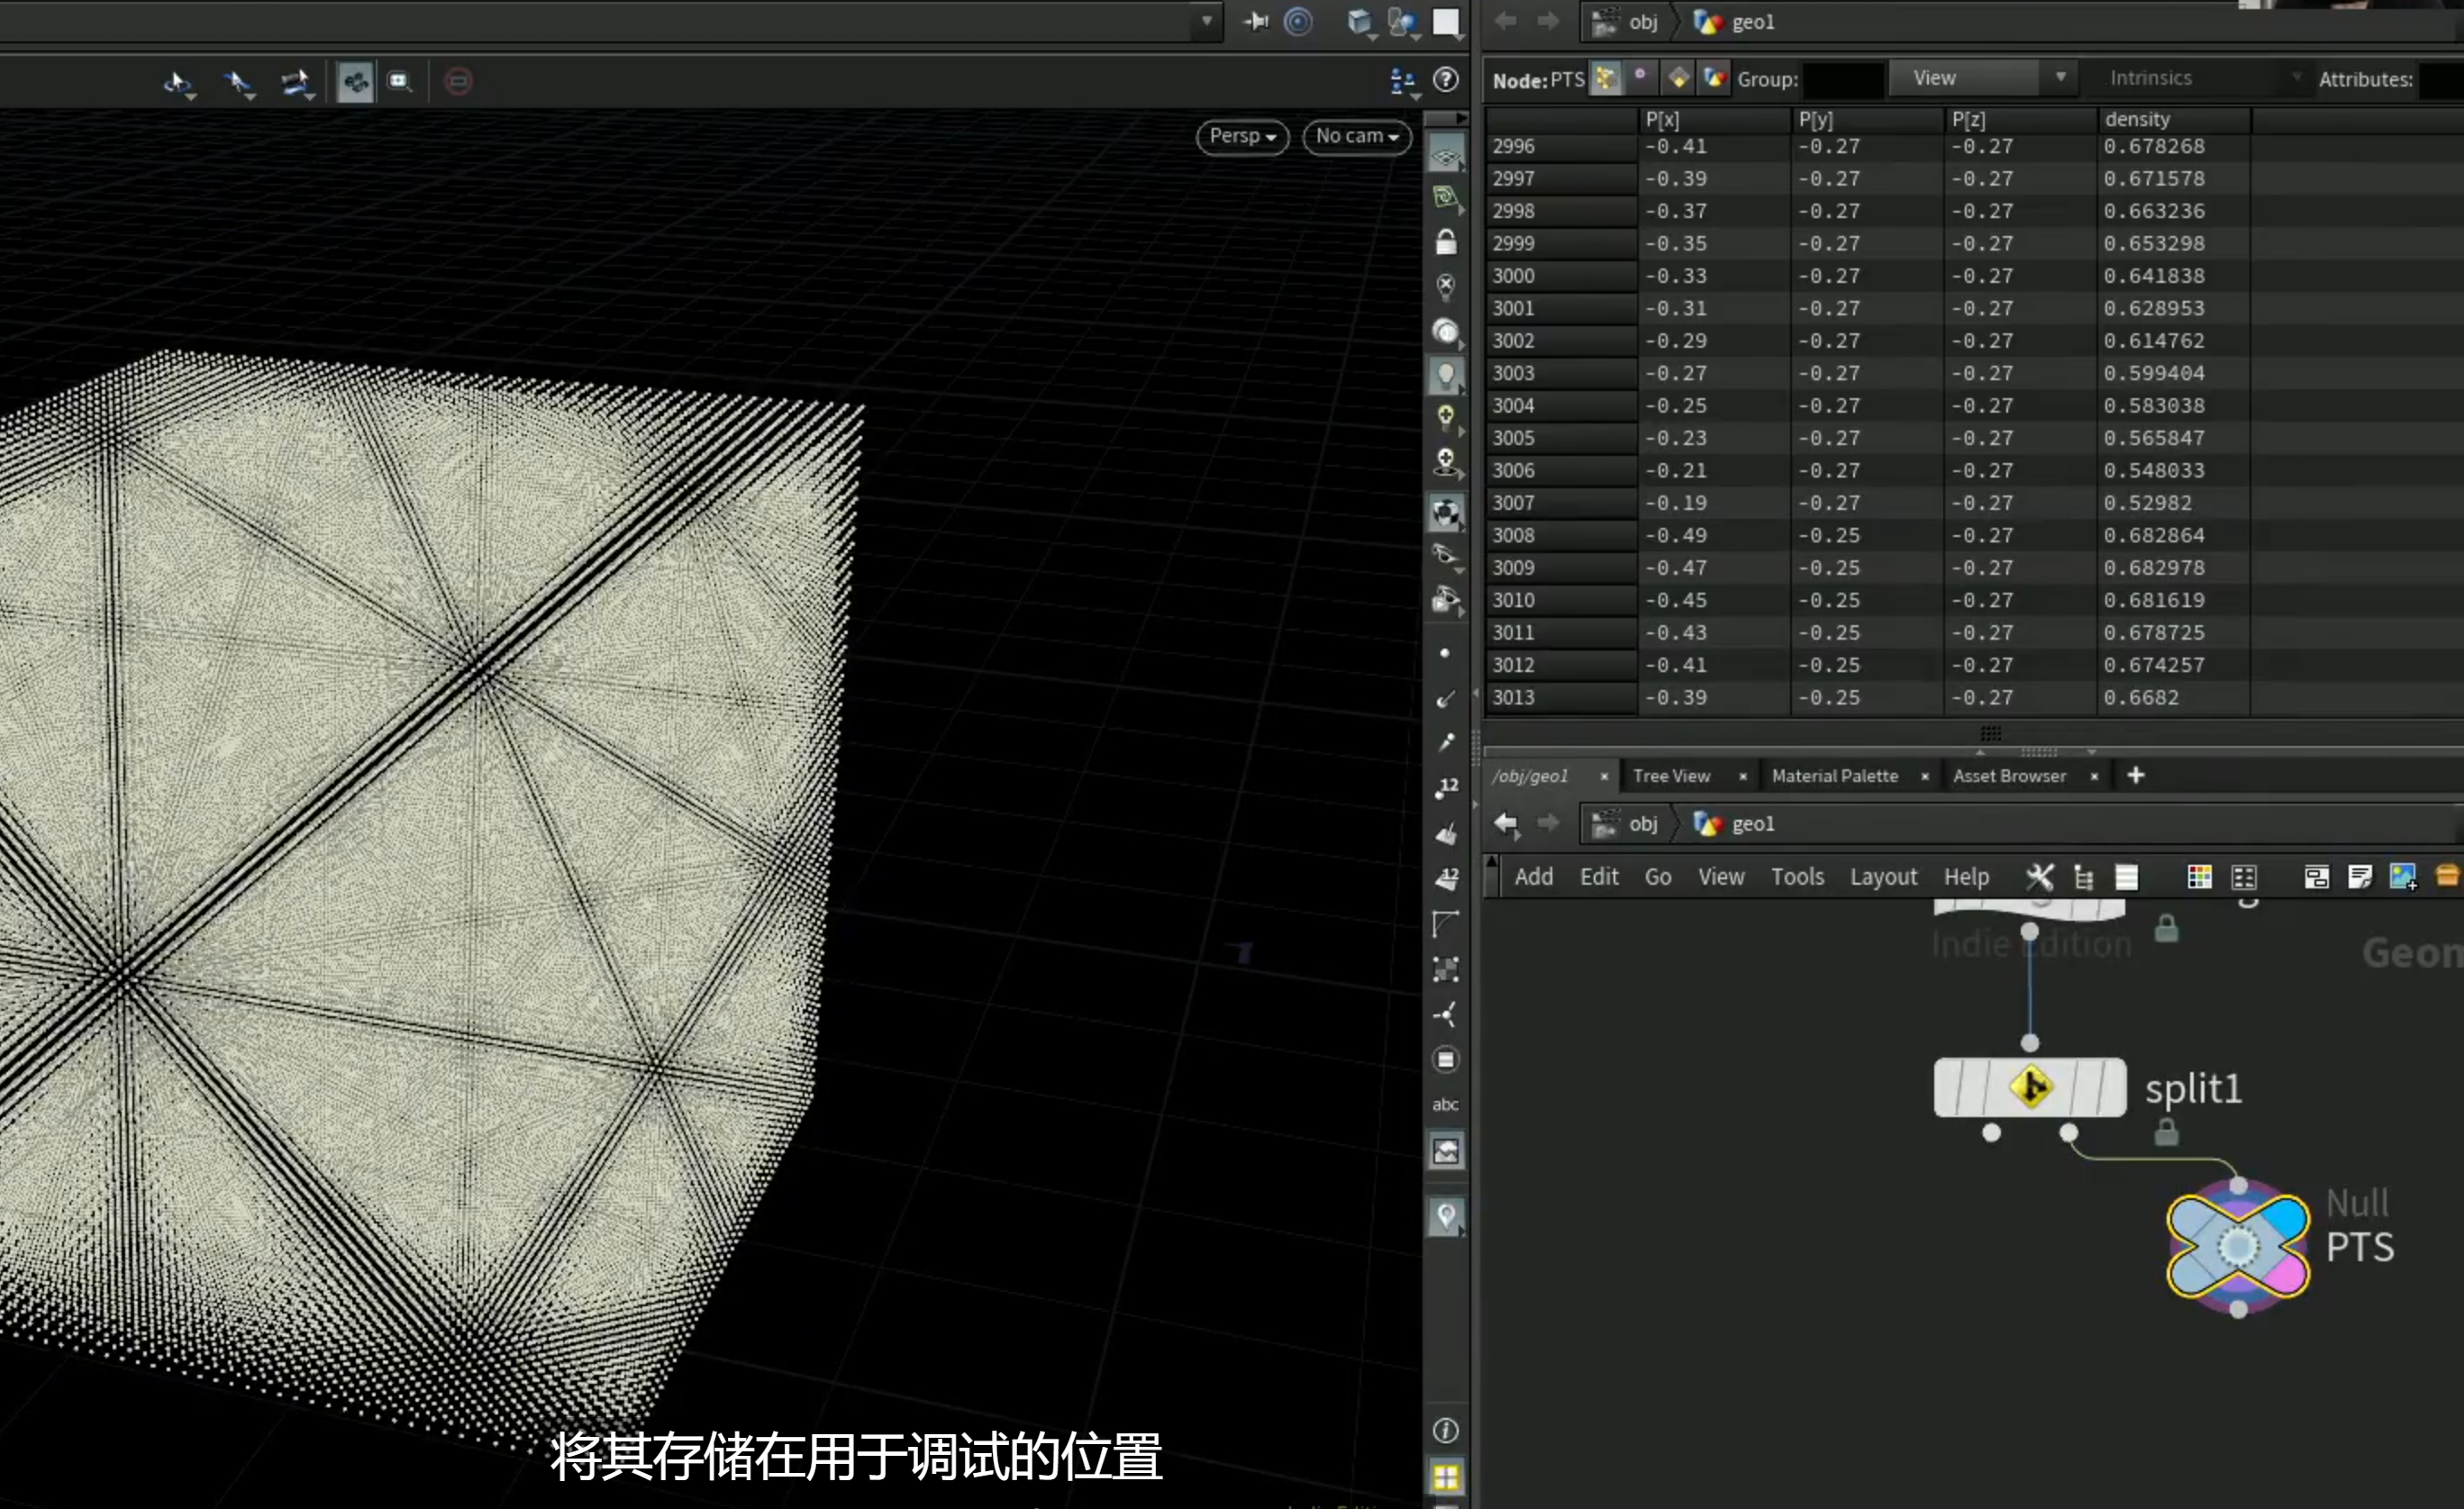Add a new pane tab with plus
Image resolution: width=2464 pixels, height=1509 pixels.
tap(2135, 775)
